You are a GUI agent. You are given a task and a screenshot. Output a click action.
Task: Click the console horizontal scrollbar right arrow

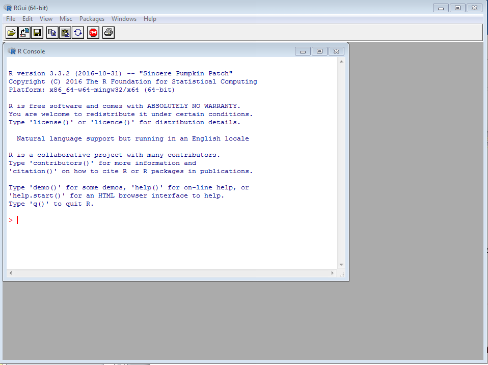click(332, 273)
